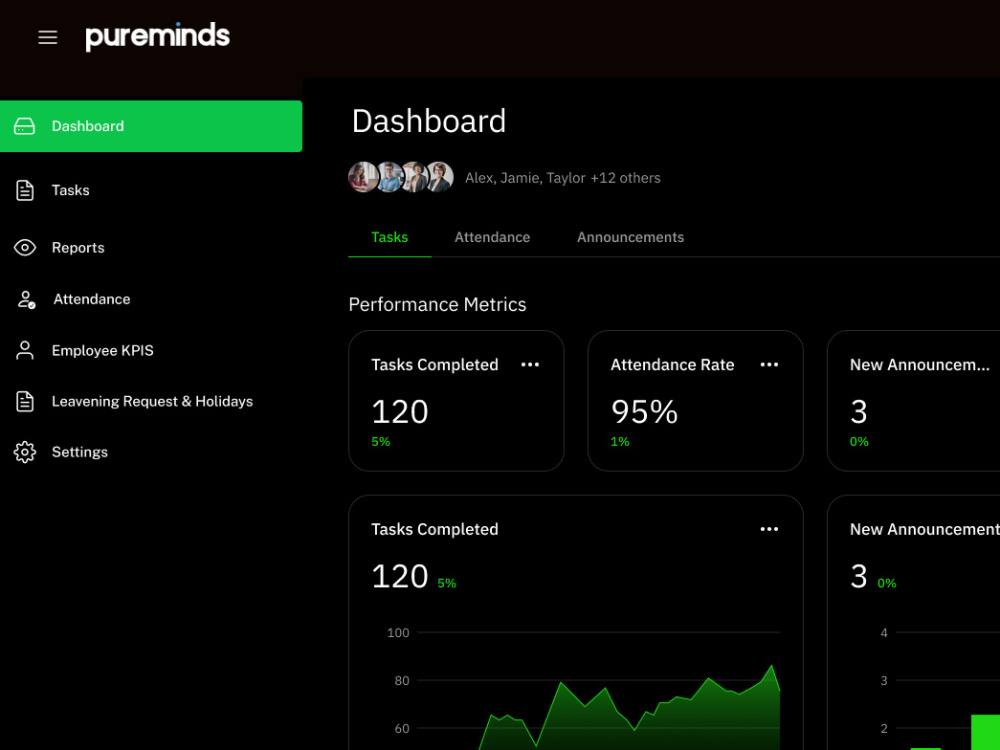
Task: Click the Dashboard page heading
Action: [x=429, y=121]
